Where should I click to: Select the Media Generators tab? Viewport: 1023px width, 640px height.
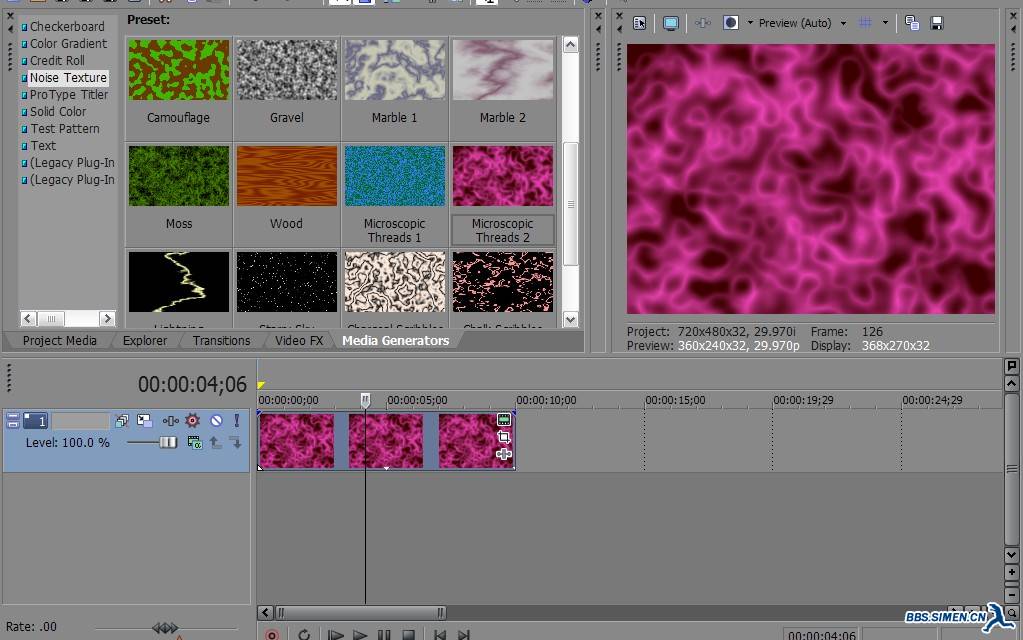tap(395, 341)
